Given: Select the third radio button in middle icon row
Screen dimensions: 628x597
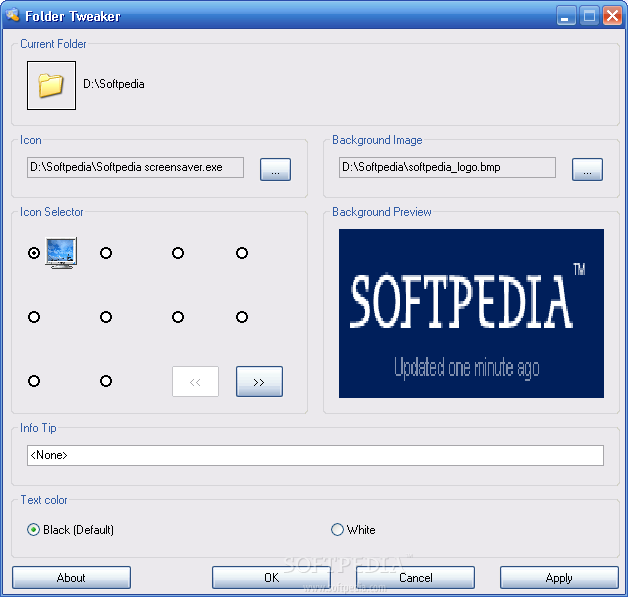Looking at the screenshot, I should click(x=178, y=317).
